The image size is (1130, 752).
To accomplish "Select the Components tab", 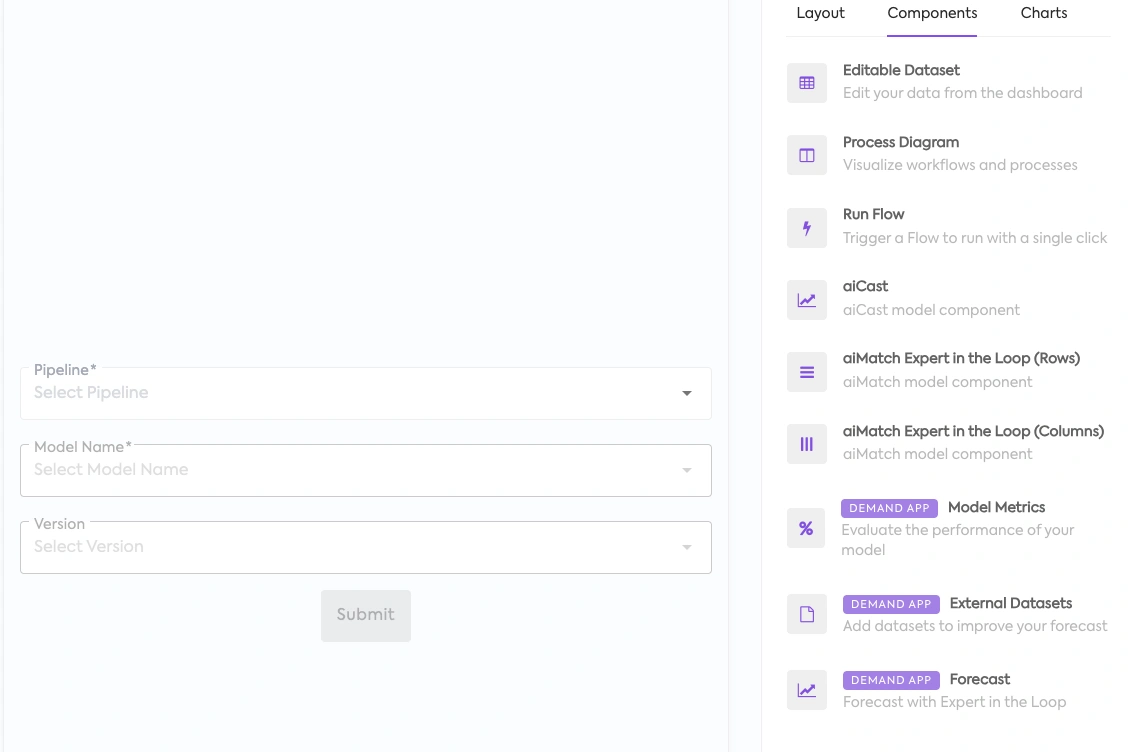I will [932, 14].
